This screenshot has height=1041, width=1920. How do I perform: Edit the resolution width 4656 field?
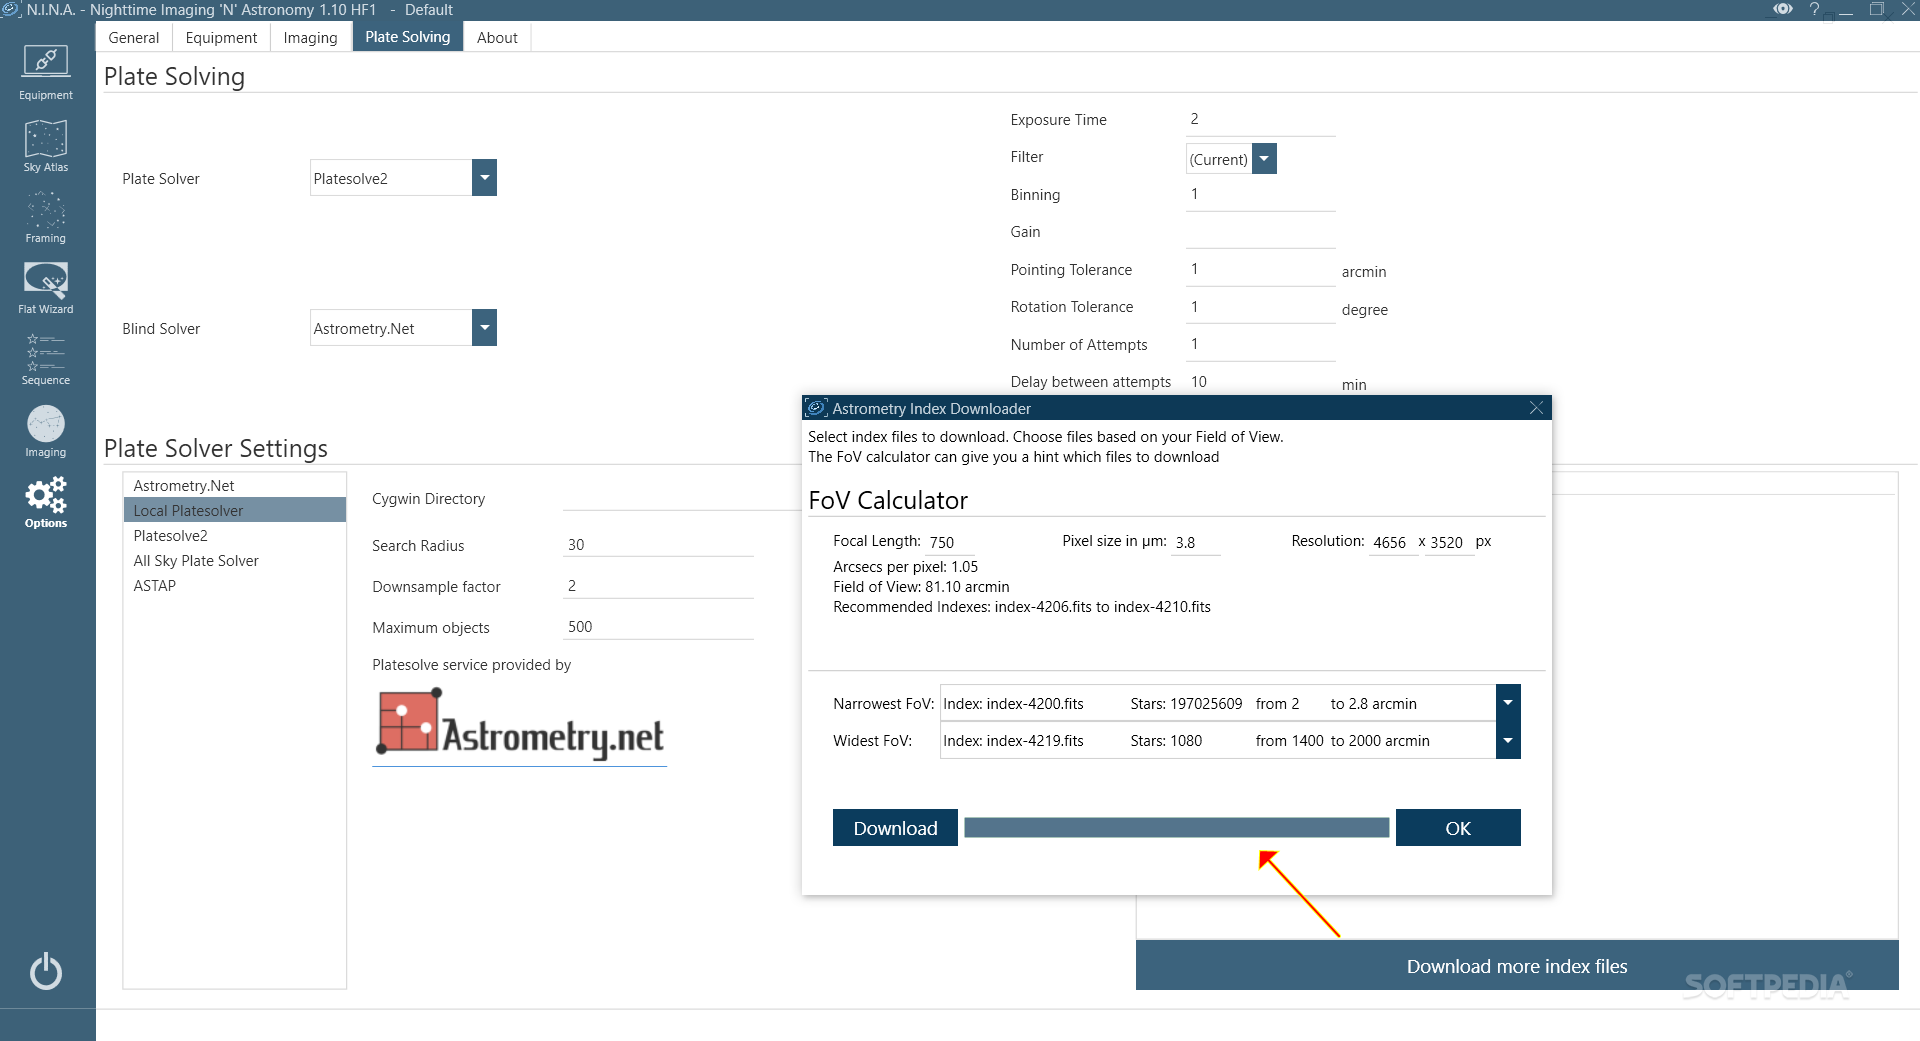pyautogui.click(x=1392, y=542)
